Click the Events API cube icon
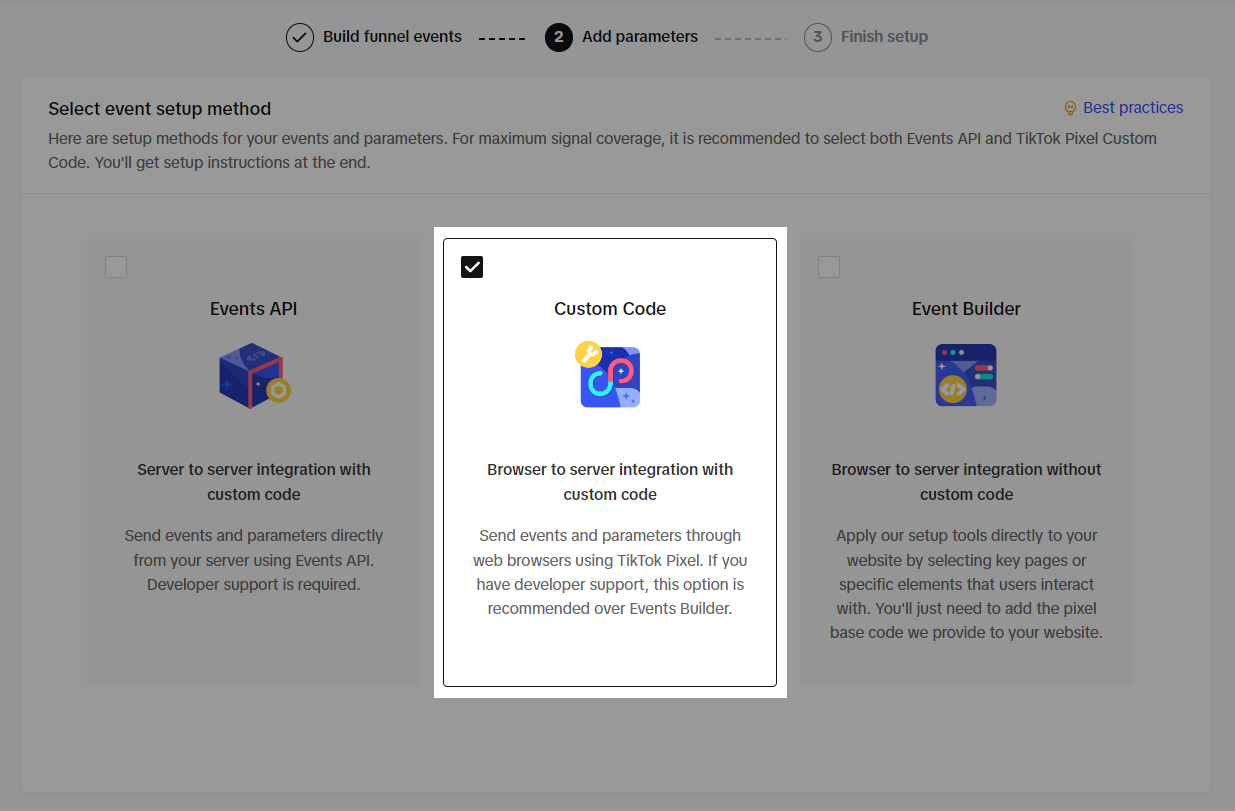Image resolution: width=1235 pixels, height=811 pixels. click(254, 375)
